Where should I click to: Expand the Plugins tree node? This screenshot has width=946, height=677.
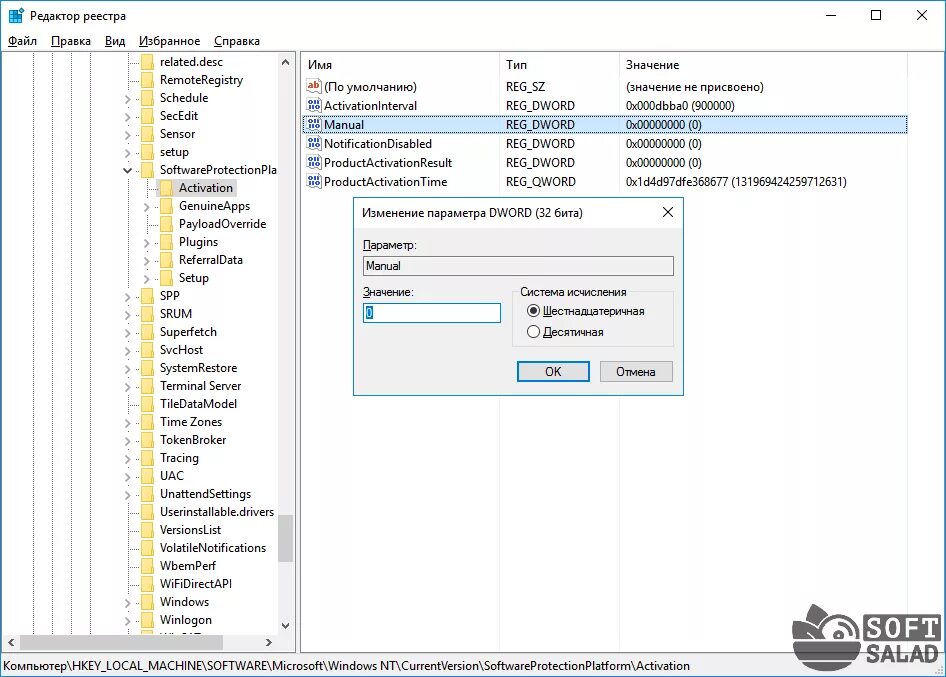(x=147, y=243)
